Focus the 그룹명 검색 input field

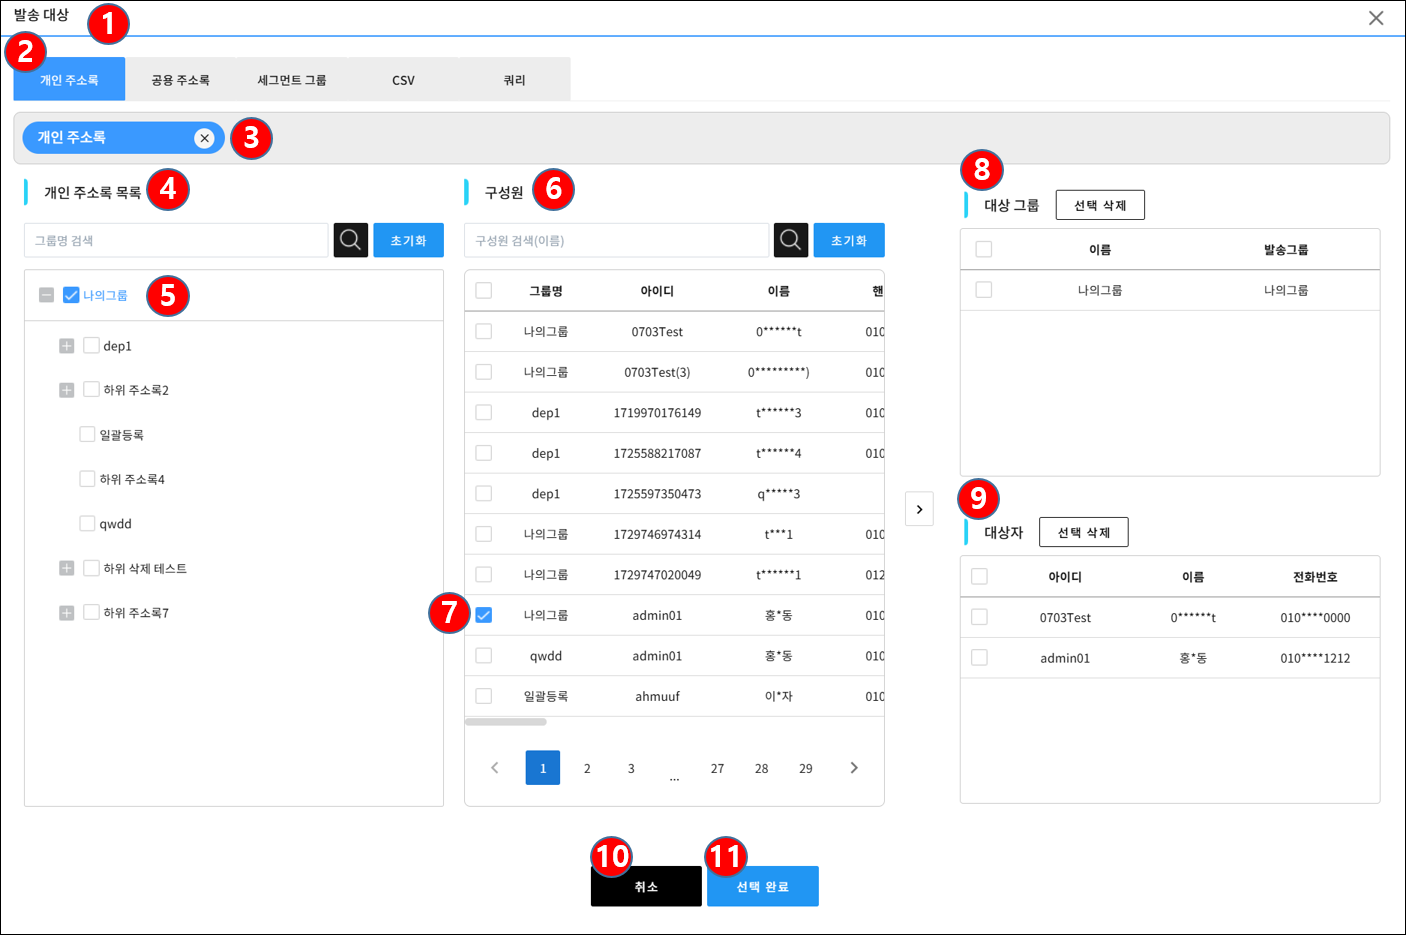click(177, 240)
